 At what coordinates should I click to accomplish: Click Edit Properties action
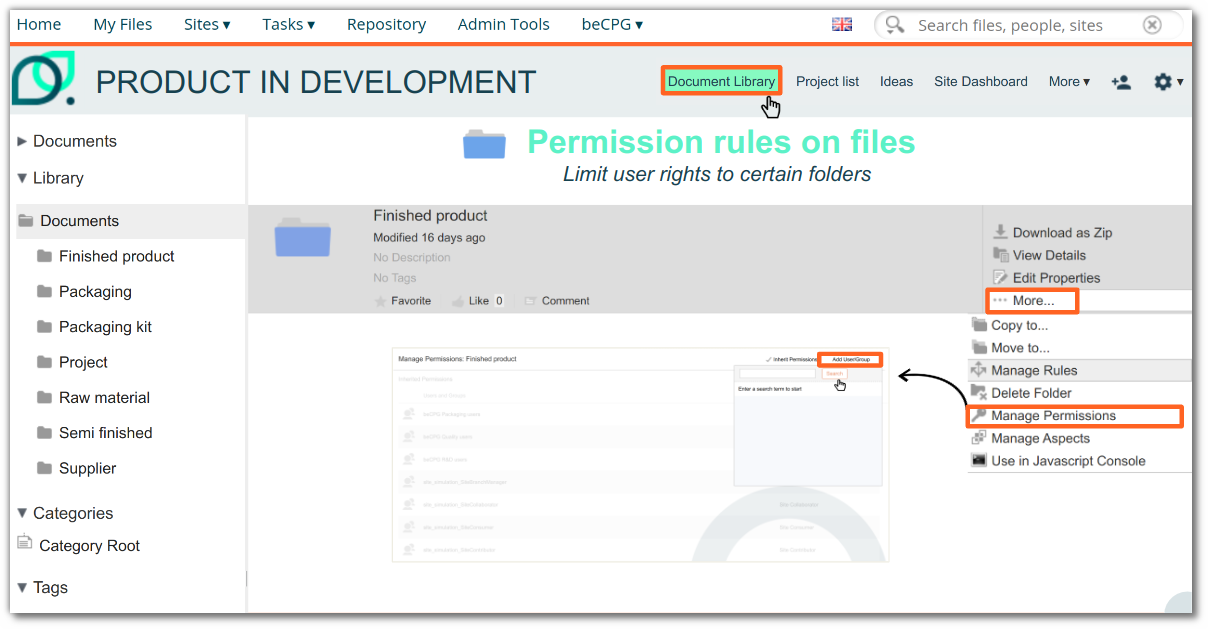(1056, 278)
